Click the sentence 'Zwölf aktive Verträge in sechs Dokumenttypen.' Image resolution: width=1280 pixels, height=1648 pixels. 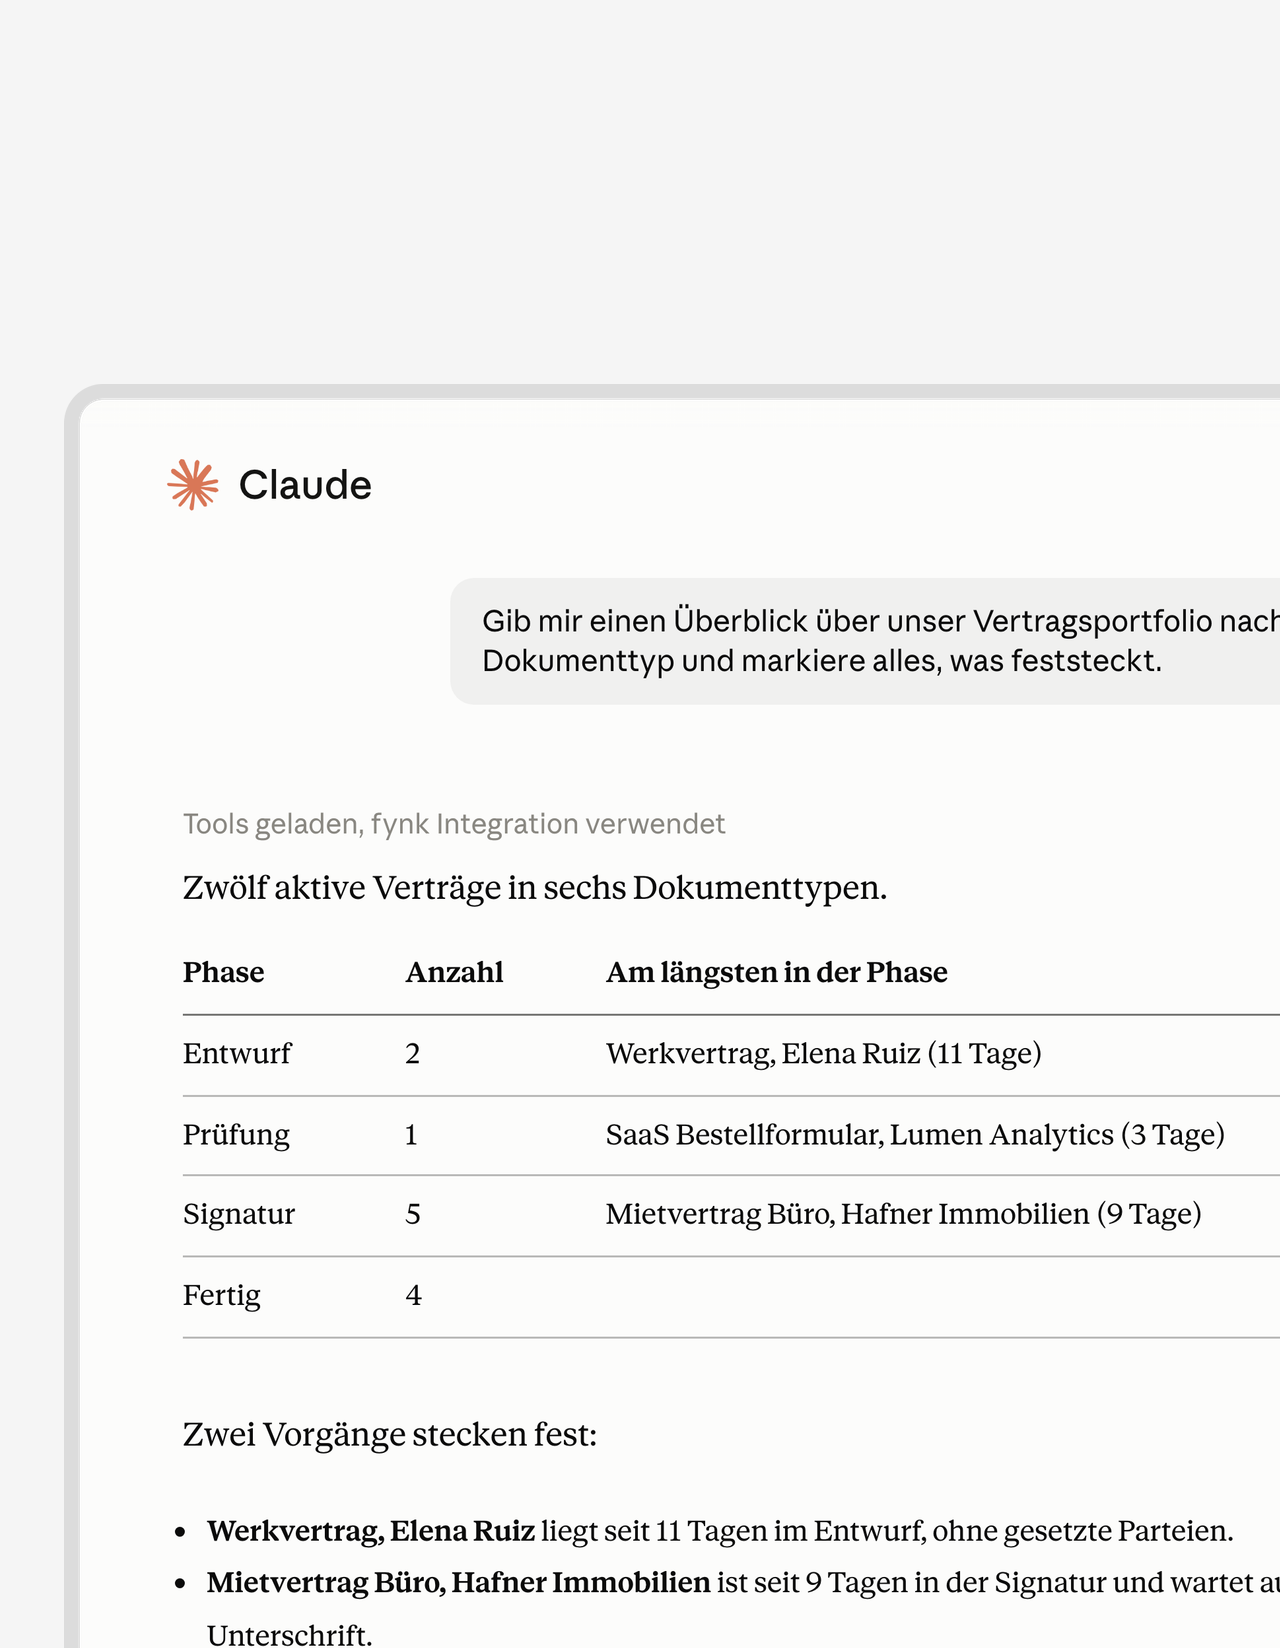(535, 888)
